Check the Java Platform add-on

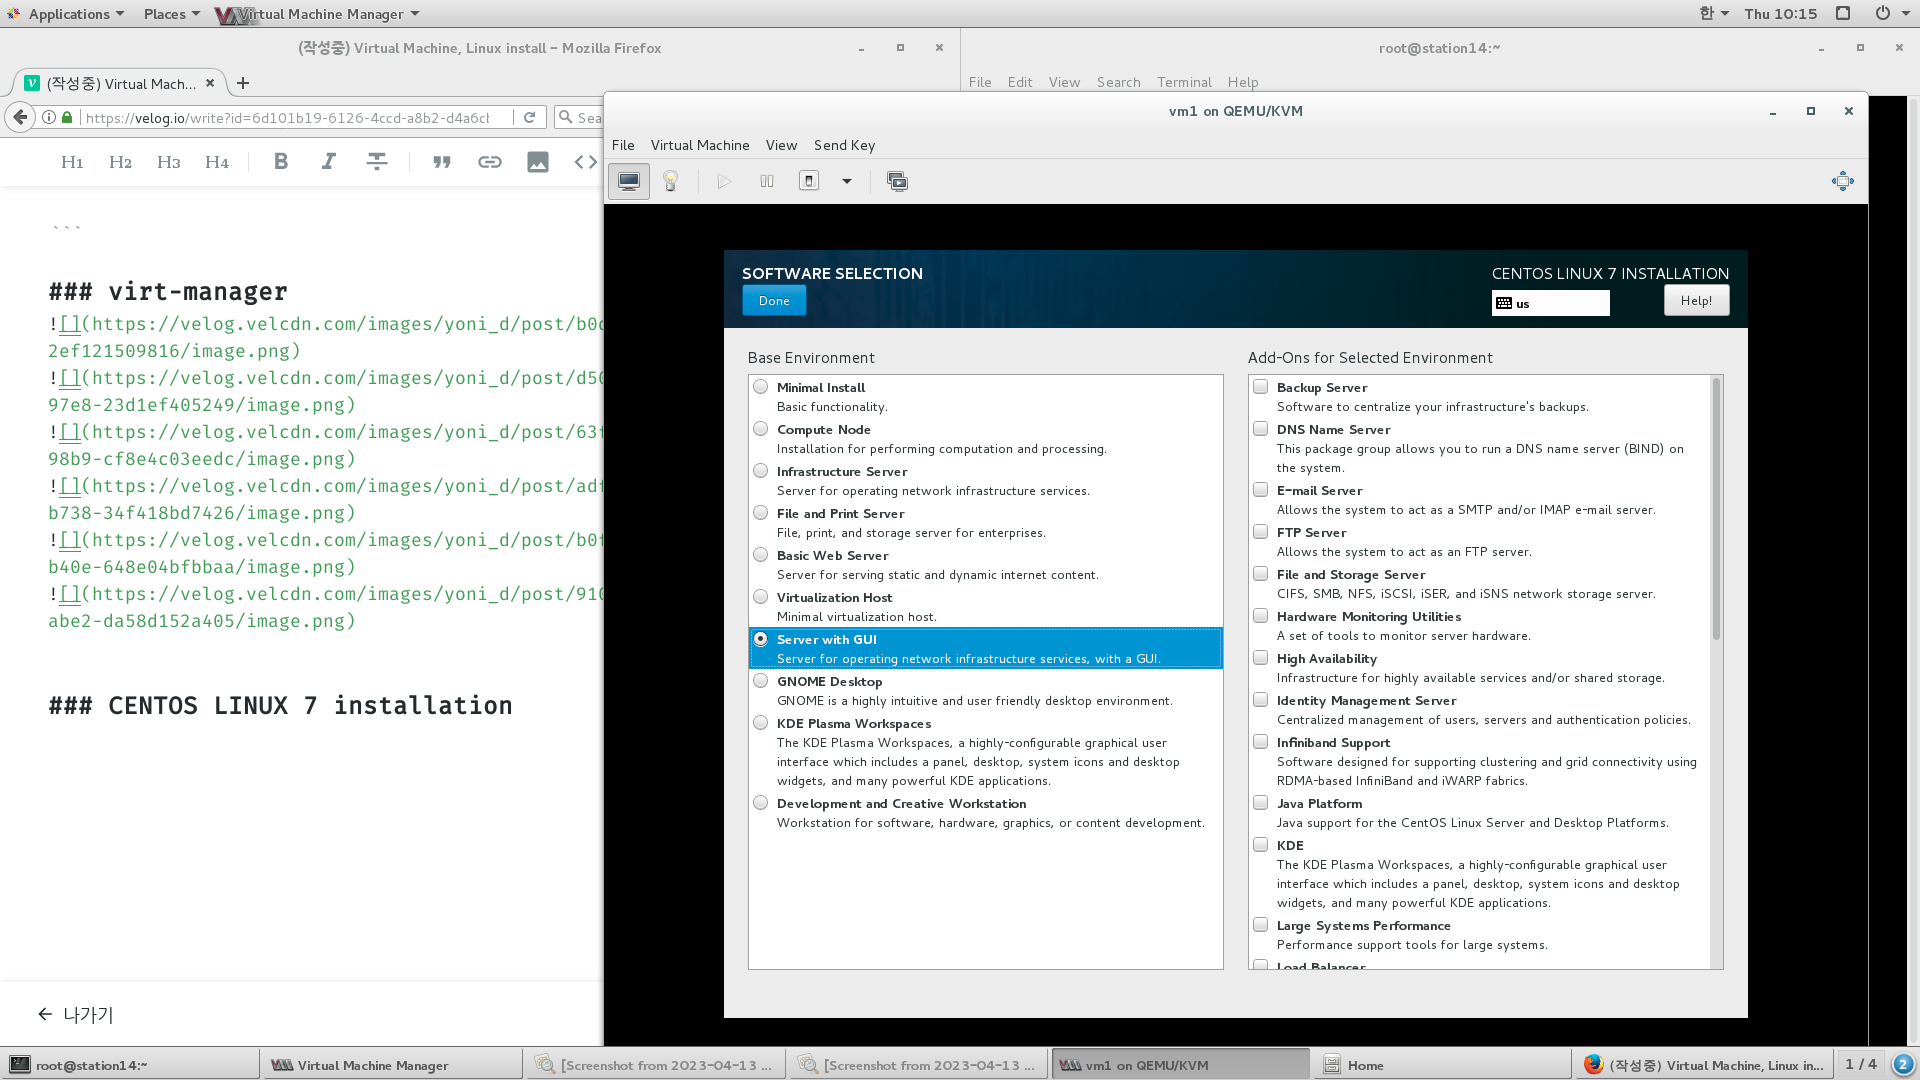click(x=1261, y=803)
